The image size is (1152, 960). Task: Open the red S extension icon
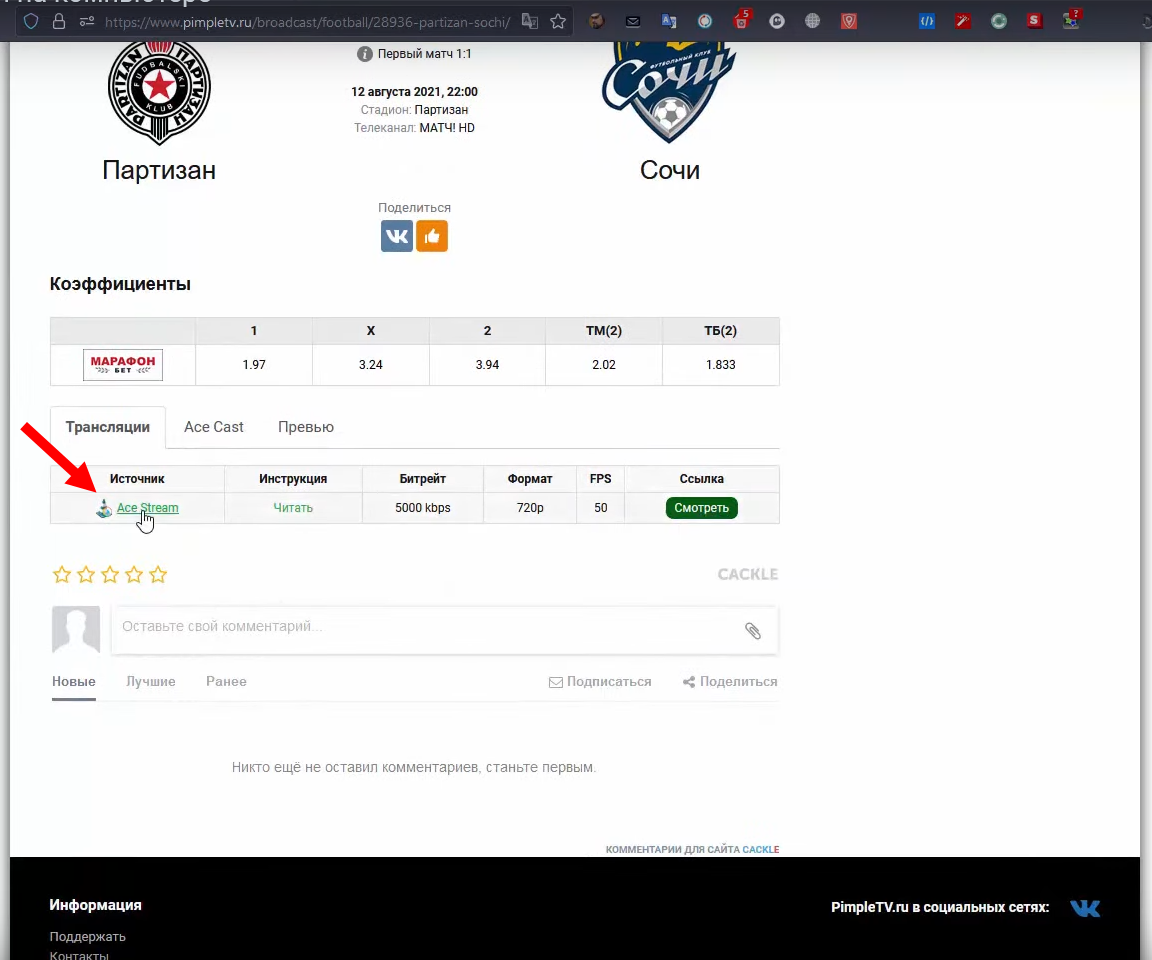1034,21
